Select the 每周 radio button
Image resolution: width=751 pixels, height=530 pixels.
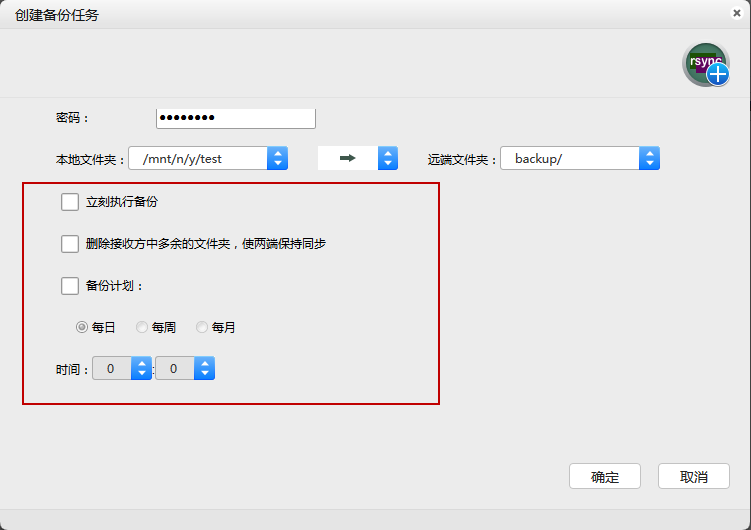(x=142, y=327)
